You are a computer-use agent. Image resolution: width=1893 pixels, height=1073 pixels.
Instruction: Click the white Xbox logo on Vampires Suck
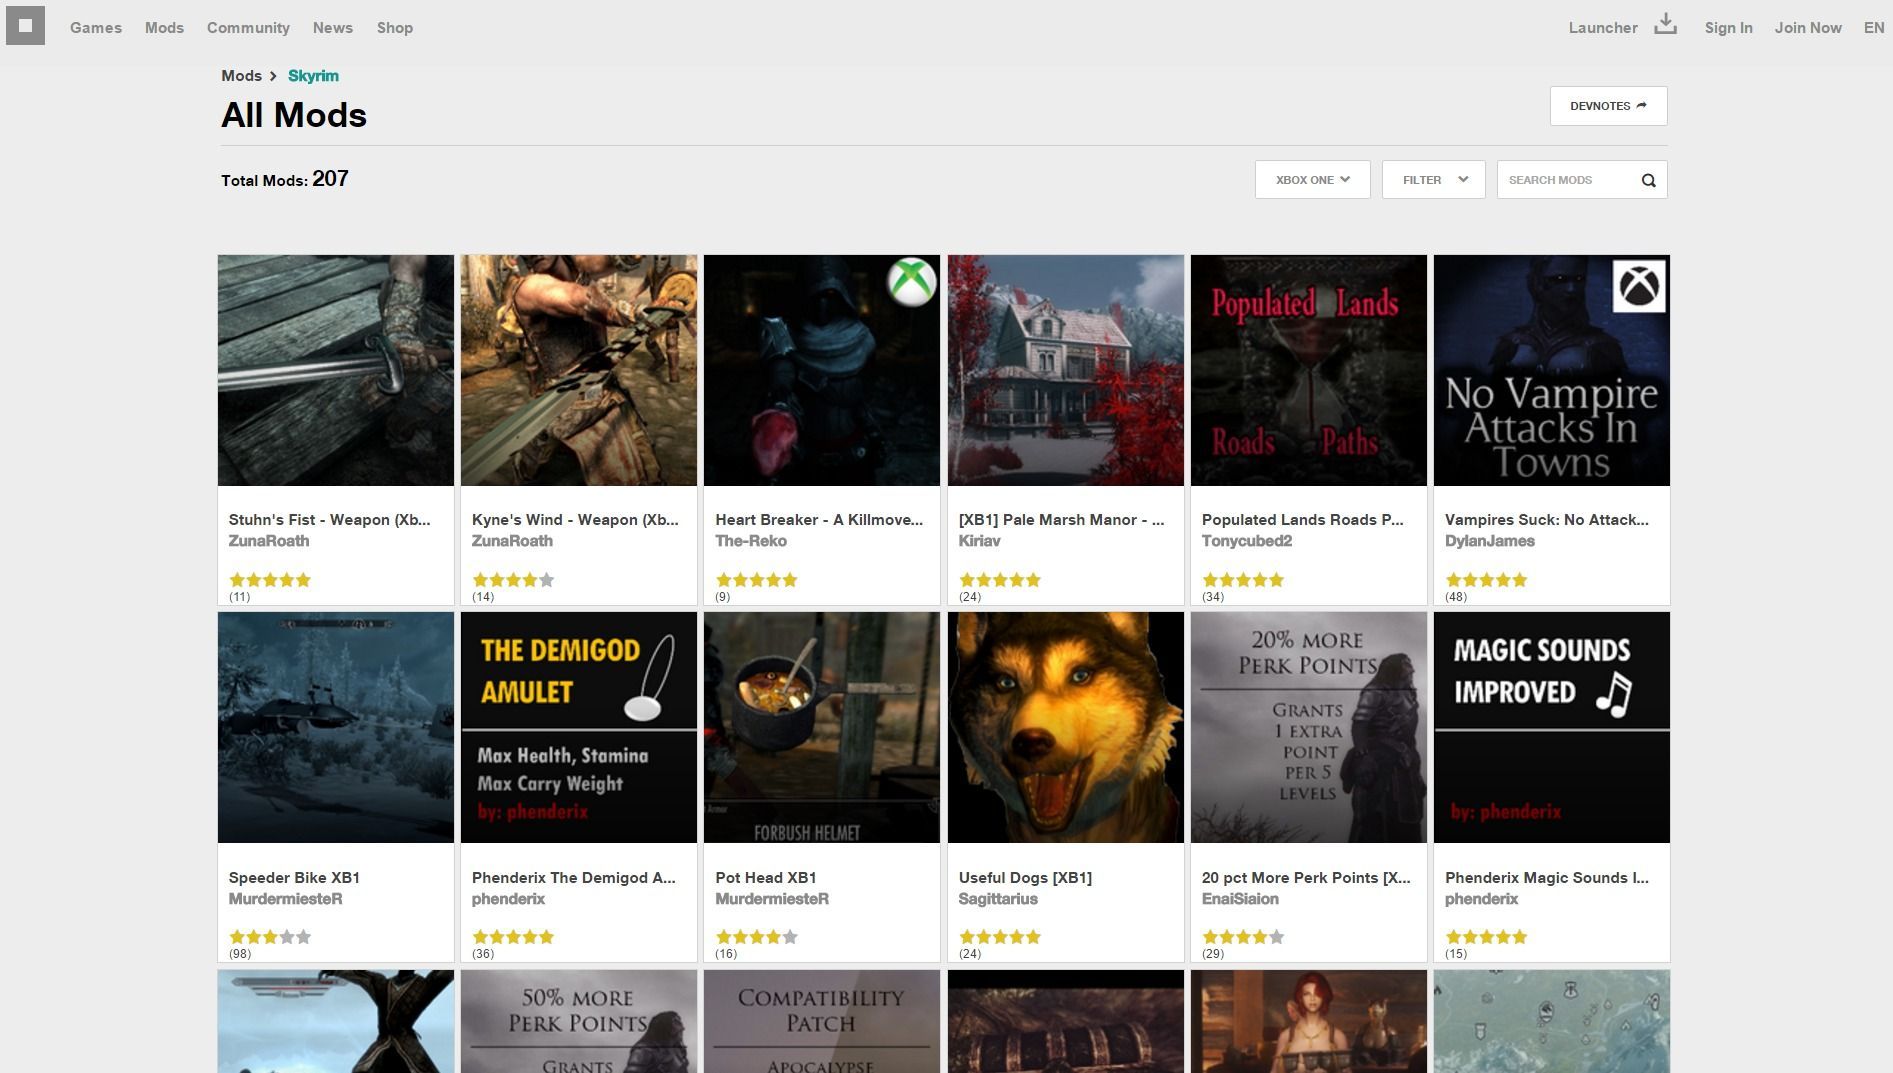click(1639, 286)
